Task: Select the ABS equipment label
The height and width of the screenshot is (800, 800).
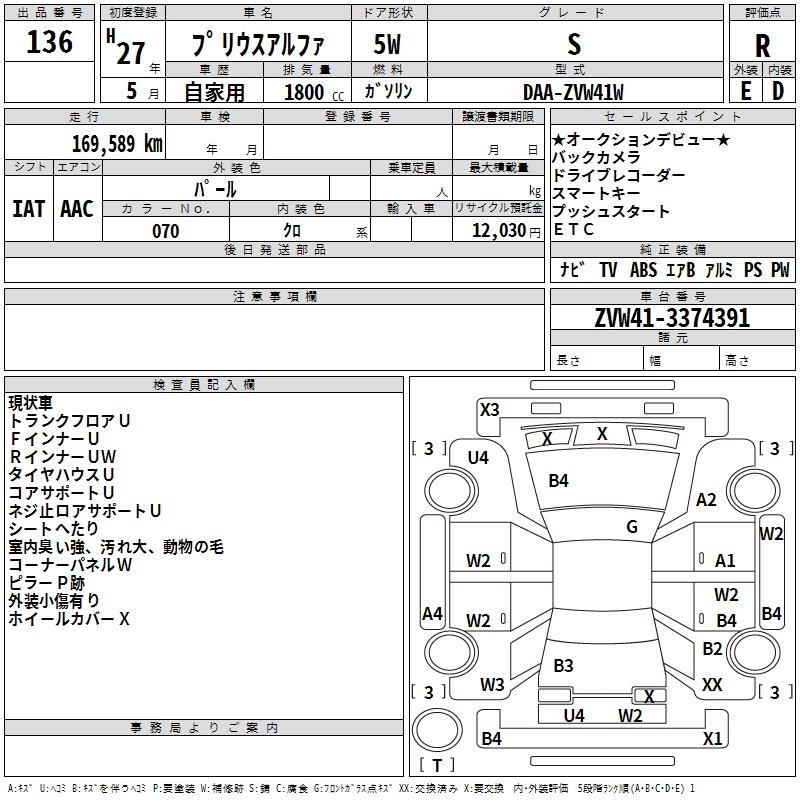Action: (643, 270)
